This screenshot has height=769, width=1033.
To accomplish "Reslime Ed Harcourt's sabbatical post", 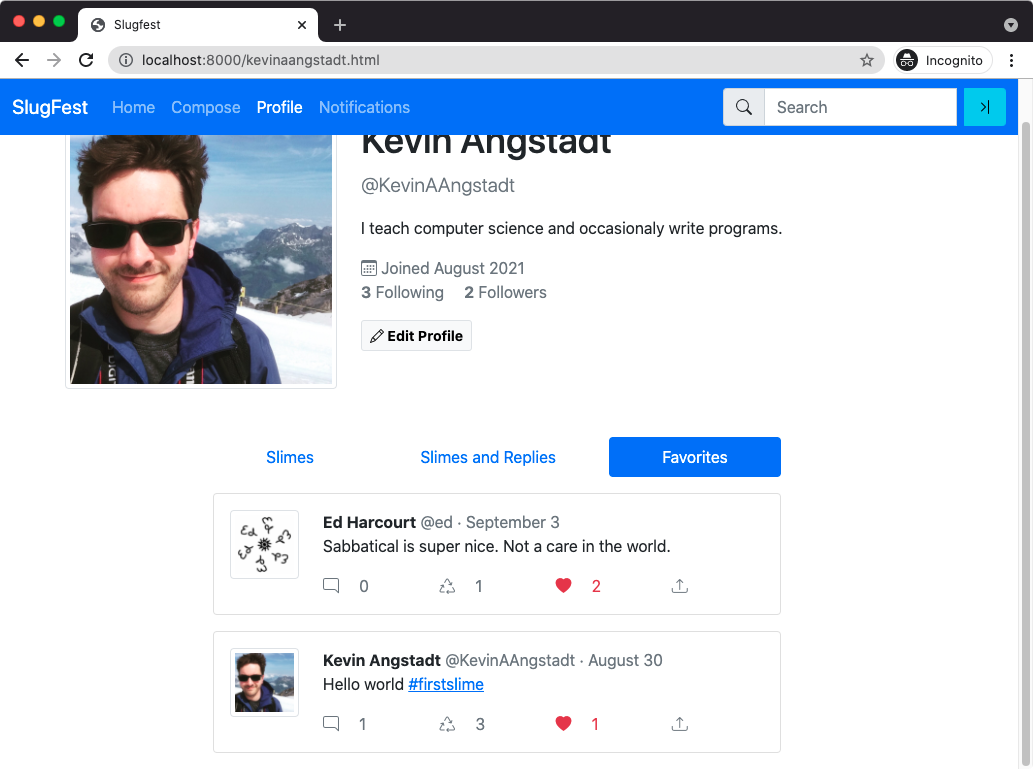I will 447,585.
